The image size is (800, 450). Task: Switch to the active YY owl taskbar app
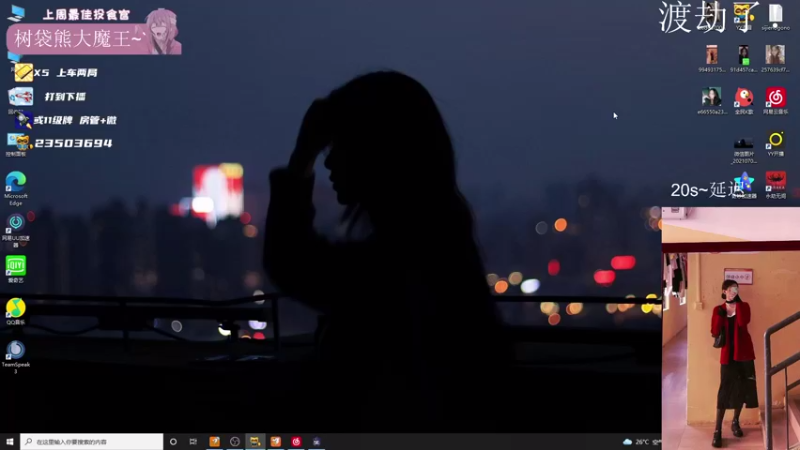click(x=255, y=441)
